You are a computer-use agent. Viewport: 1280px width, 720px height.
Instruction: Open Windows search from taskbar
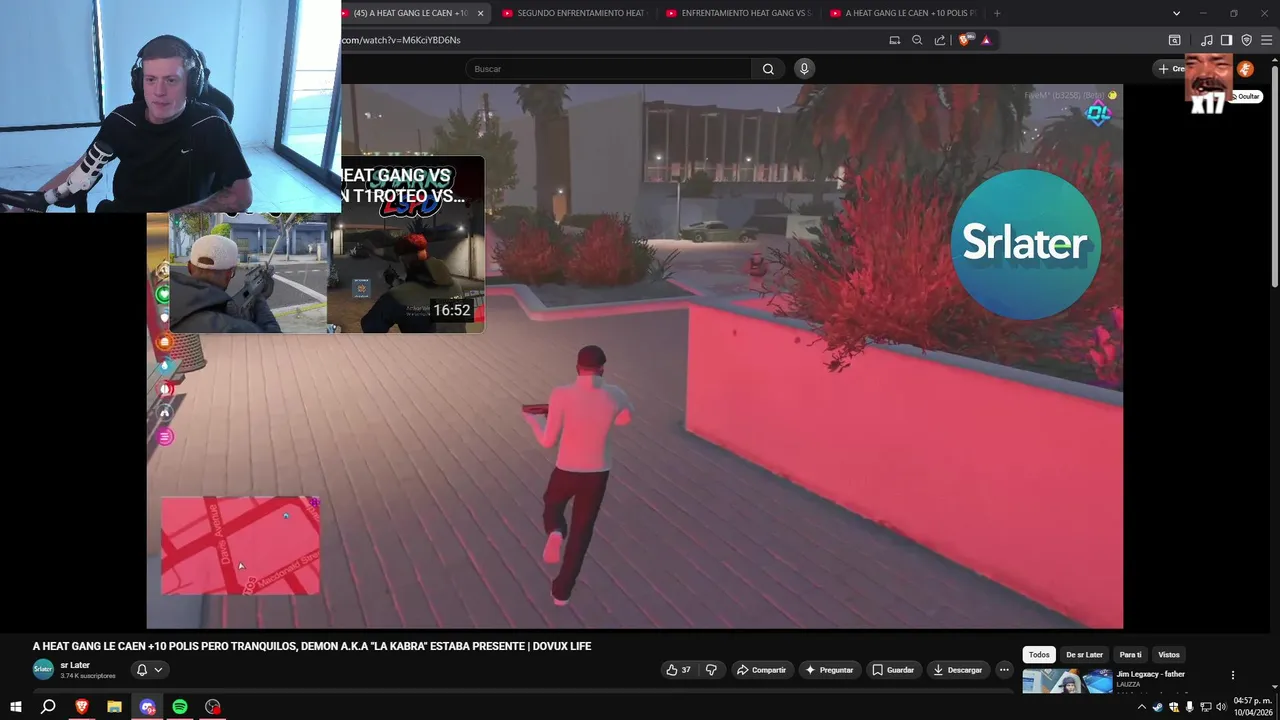click(x=48, y=707)
